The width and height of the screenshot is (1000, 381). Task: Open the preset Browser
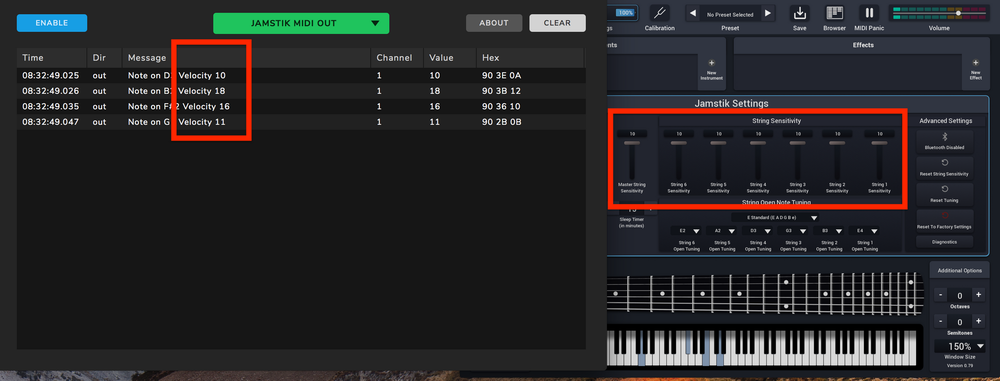point(834,13)
